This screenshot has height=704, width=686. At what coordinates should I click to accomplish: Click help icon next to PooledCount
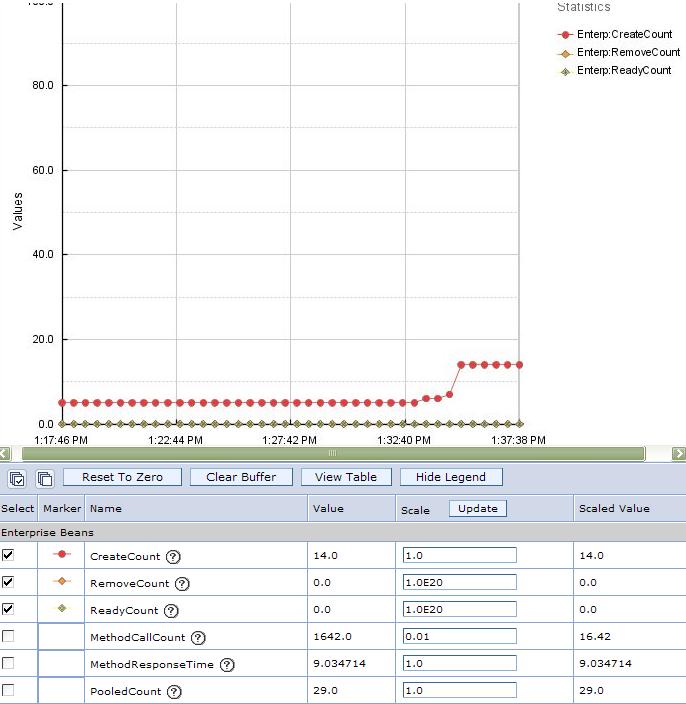point(174,691)
